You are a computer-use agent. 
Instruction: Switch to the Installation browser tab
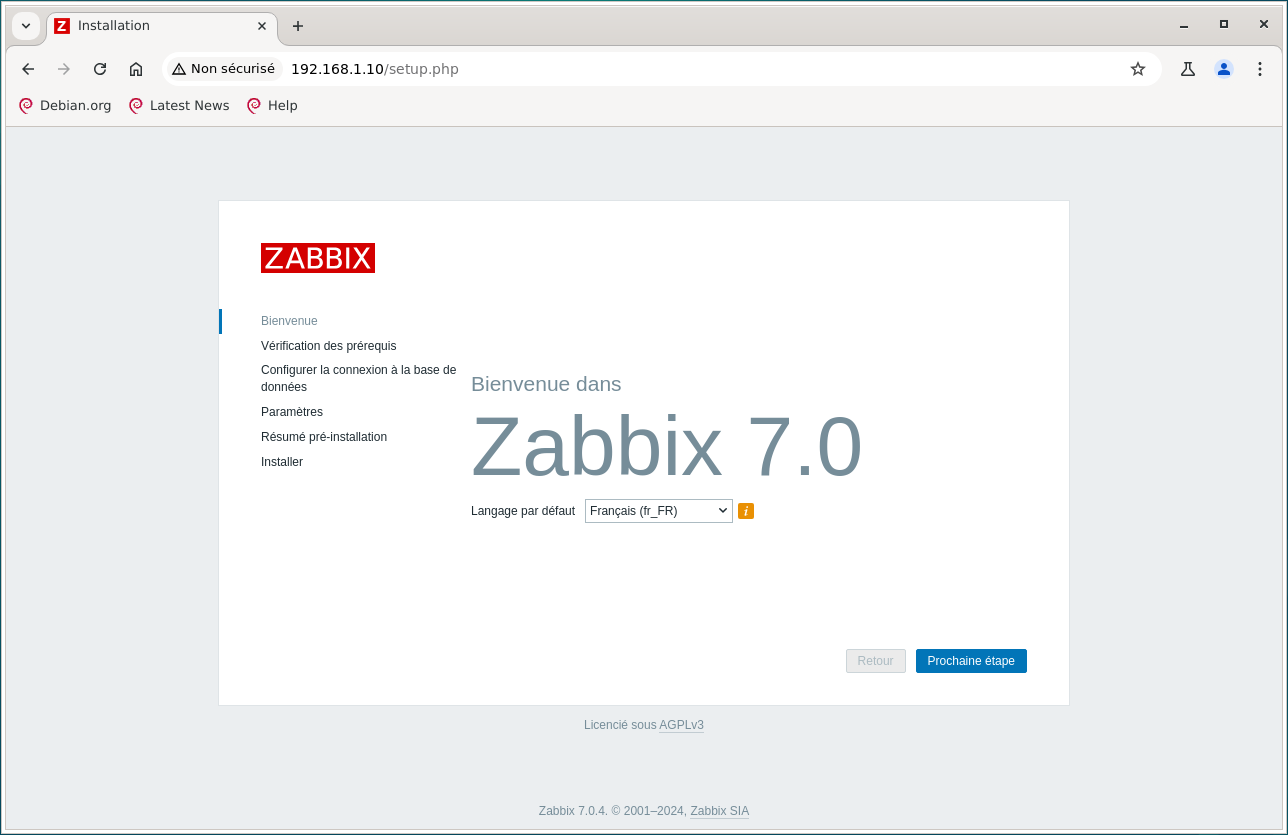coord(162,26)
